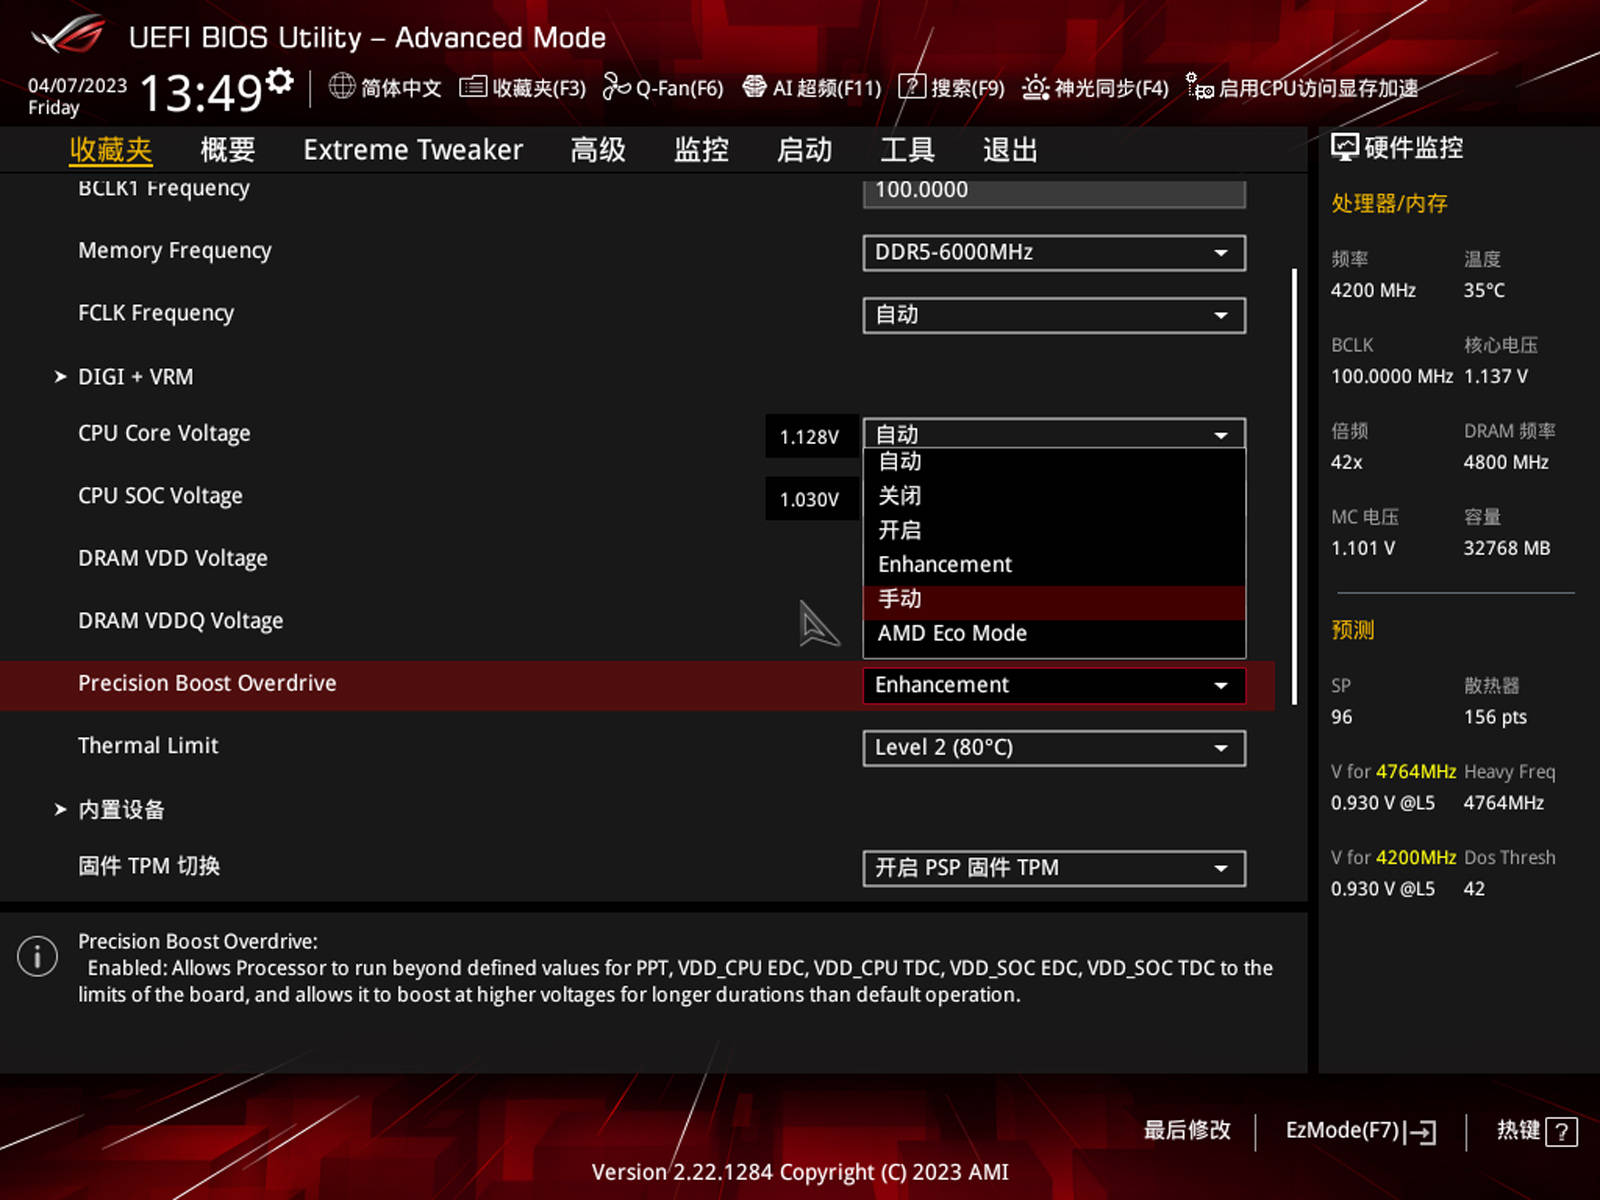1600x1200 pixels.
Task: Open the FCLK Frequency dropdown
Action: pyautogui.click(x=1054, y=315)
